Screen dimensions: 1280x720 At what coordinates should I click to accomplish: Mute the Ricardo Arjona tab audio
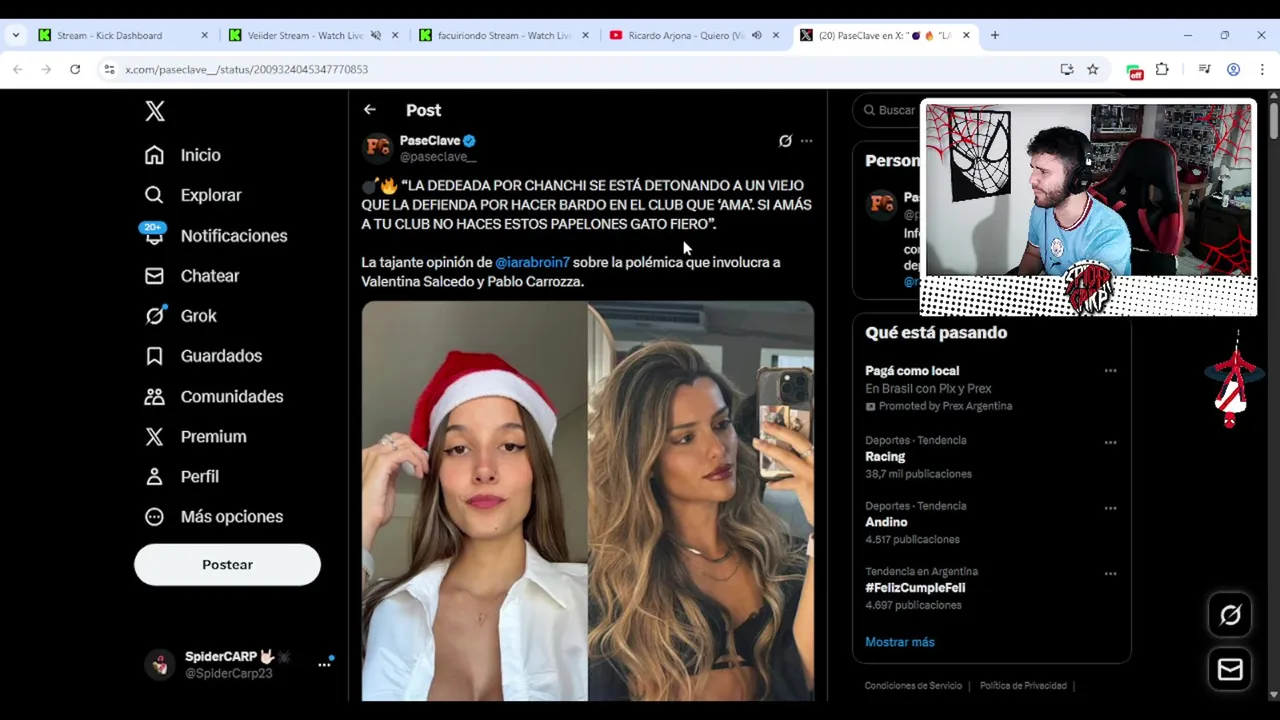tap(756, 35)
